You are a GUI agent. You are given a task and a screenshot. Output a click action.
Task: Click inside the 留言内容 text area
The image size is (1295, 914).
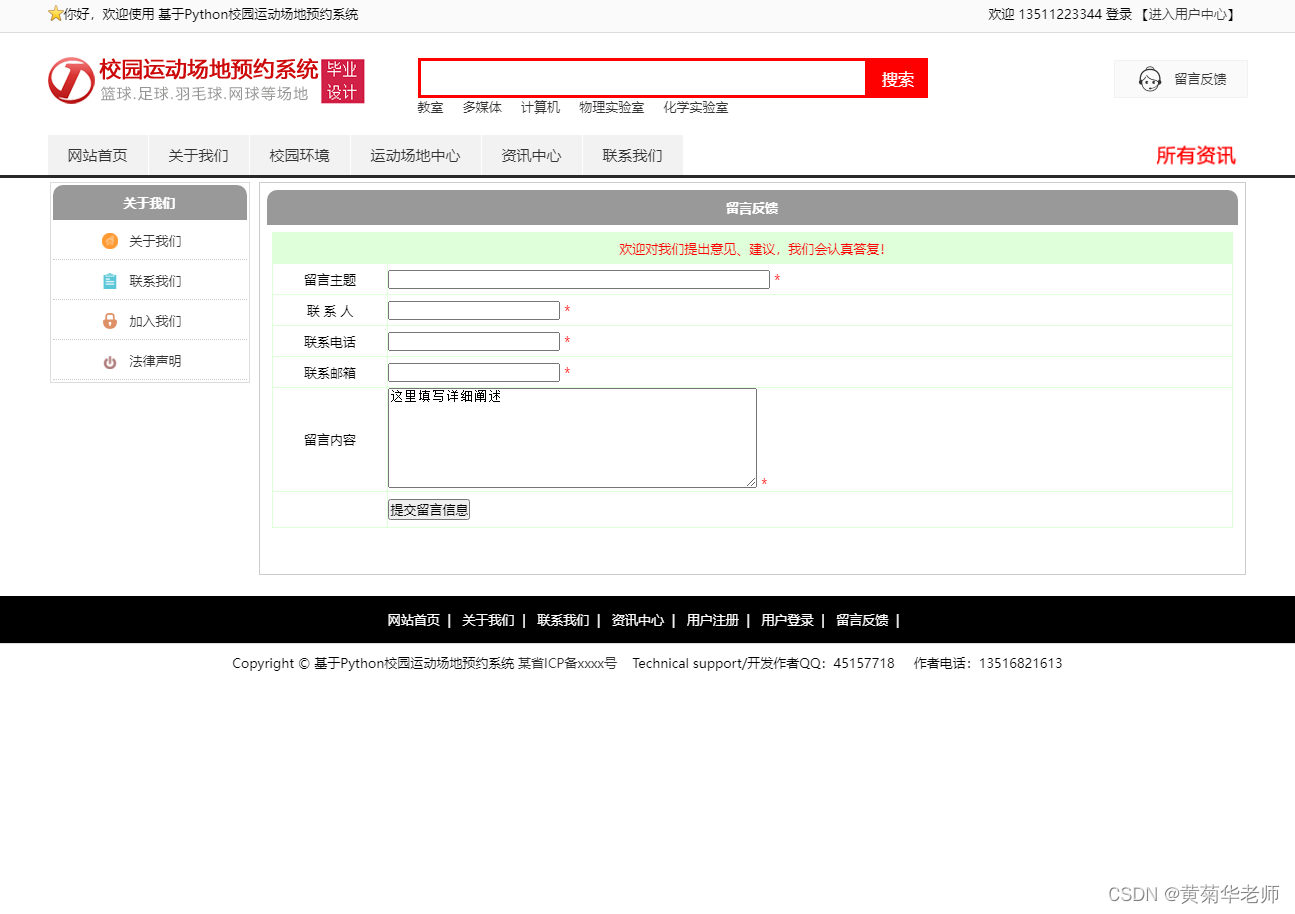click(x=572, y=438)
